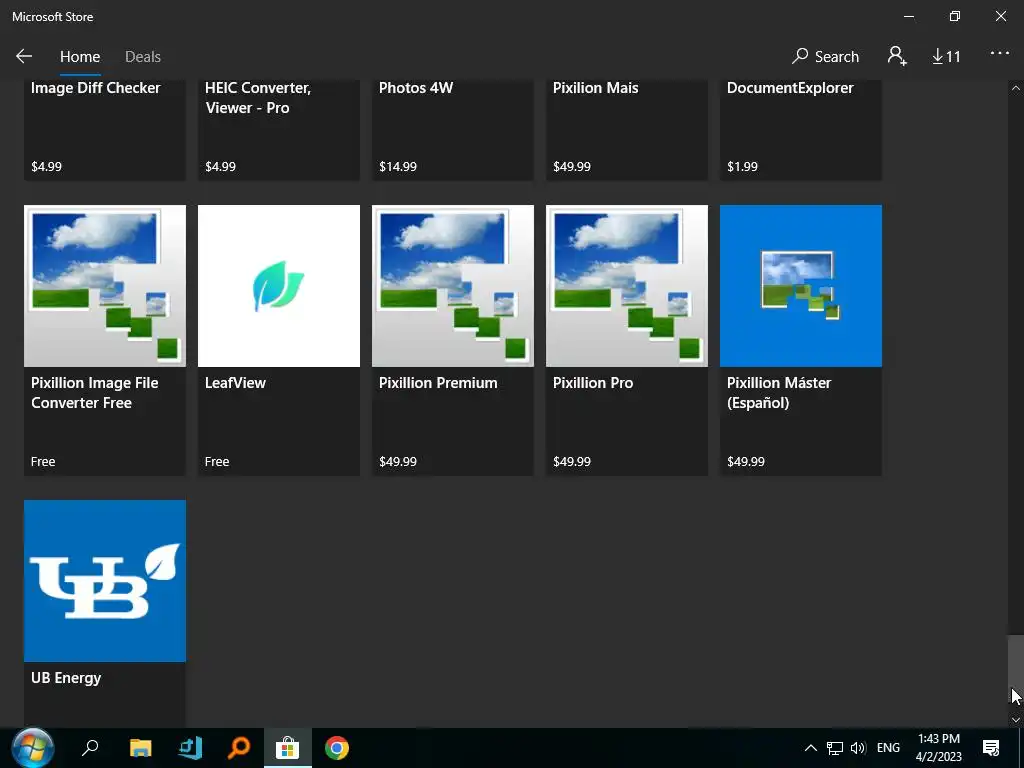1024x768 pixels.
Task: Click the scrollbar down arrow
Action: click(1016, 720)
